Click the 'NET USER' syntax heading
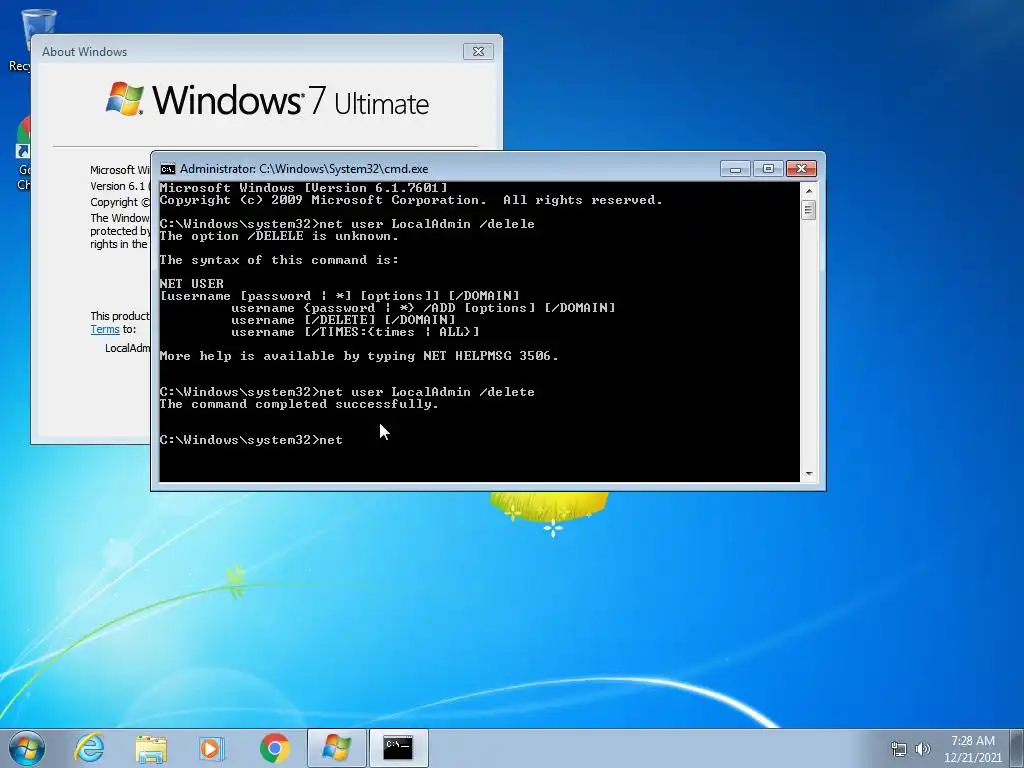The width and height of the screenshot is (1024, 768). pos(191,284)
